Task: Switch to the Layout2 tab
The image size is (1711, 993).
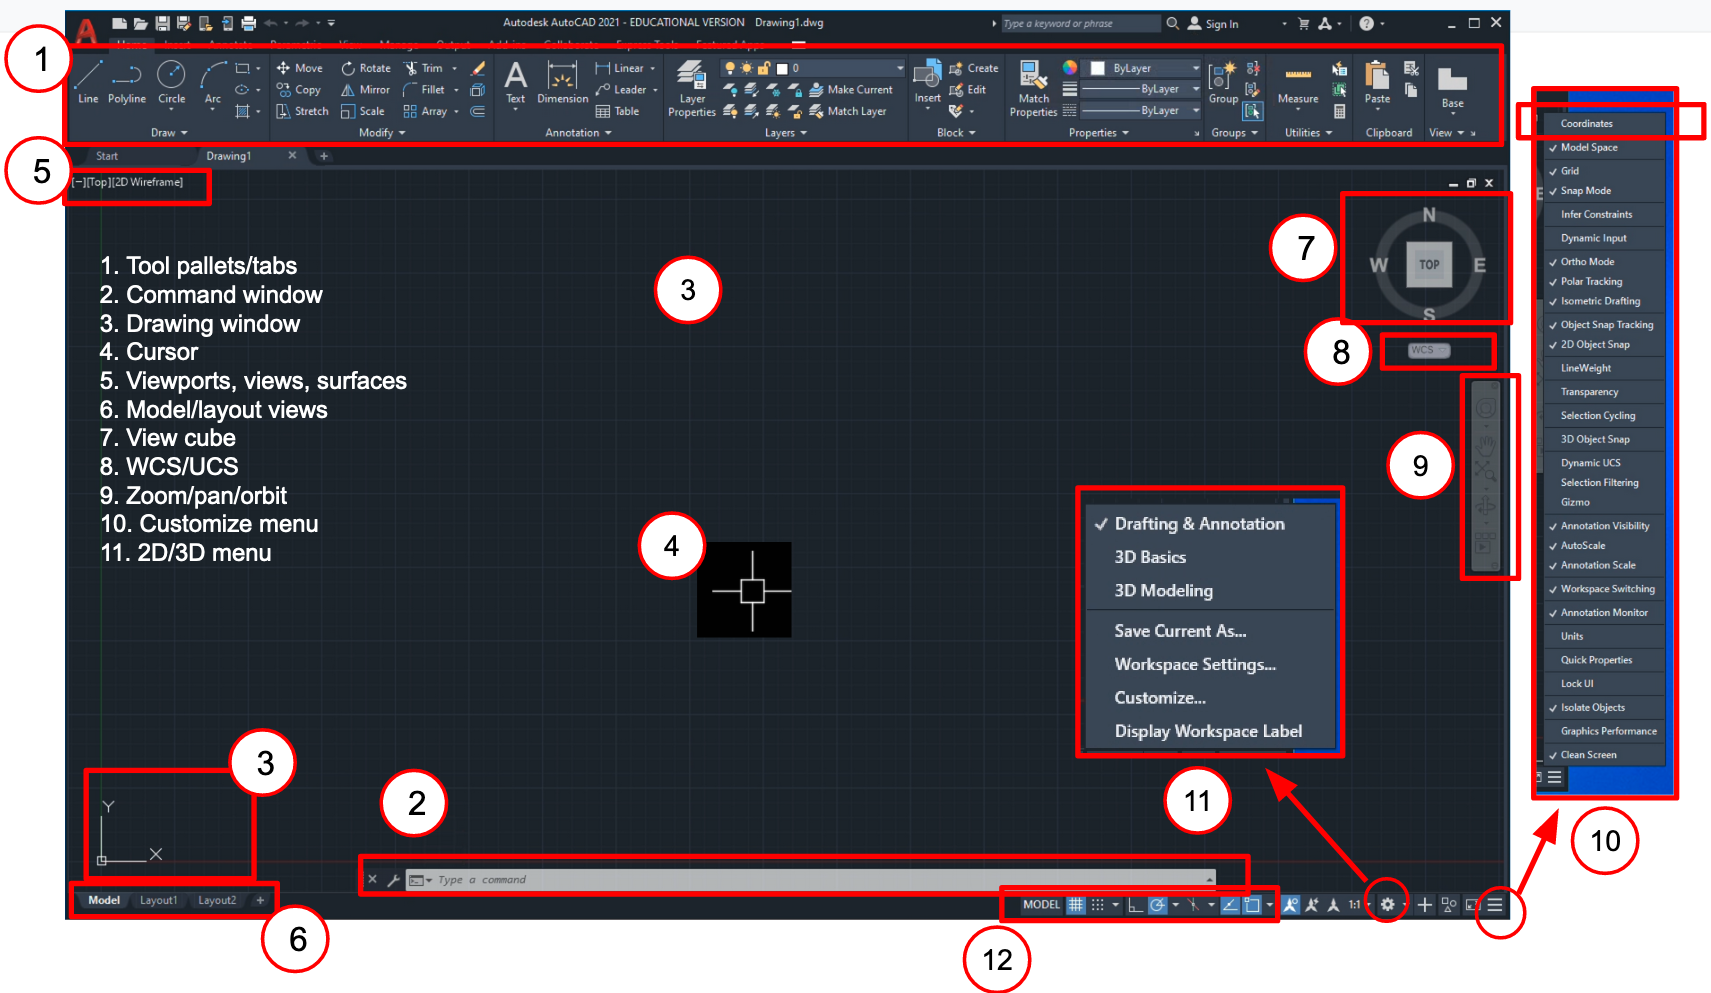Action: (x=217, y=901)
